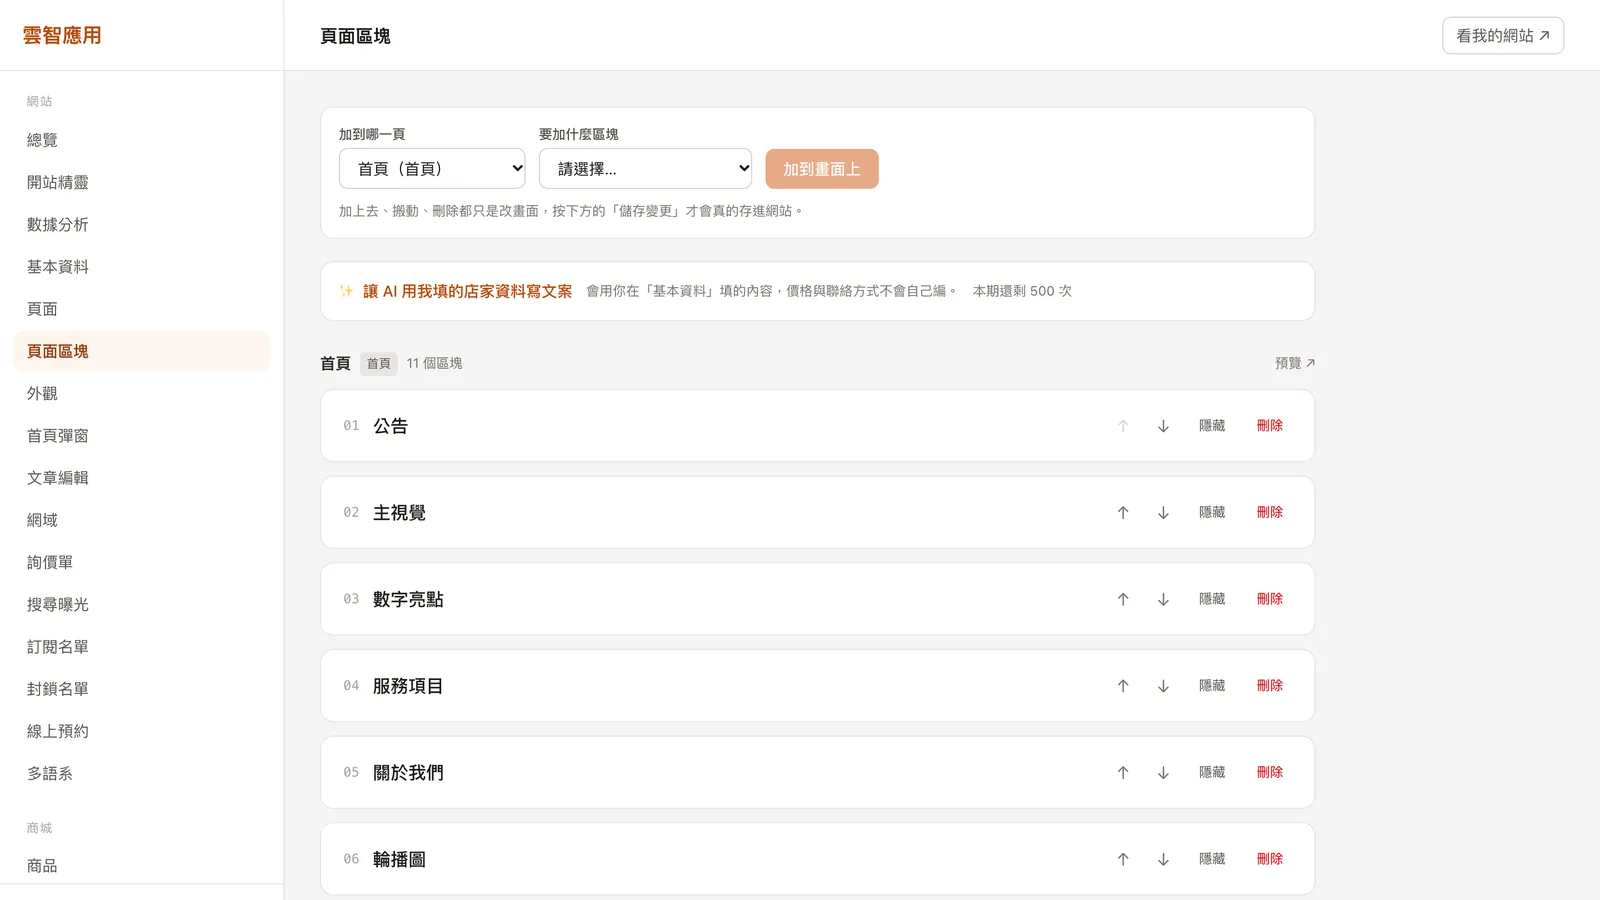The width and height of the screenshot is (1600, 900).
Task: Move 關於我們 block down
Action: coord(1163,773)
